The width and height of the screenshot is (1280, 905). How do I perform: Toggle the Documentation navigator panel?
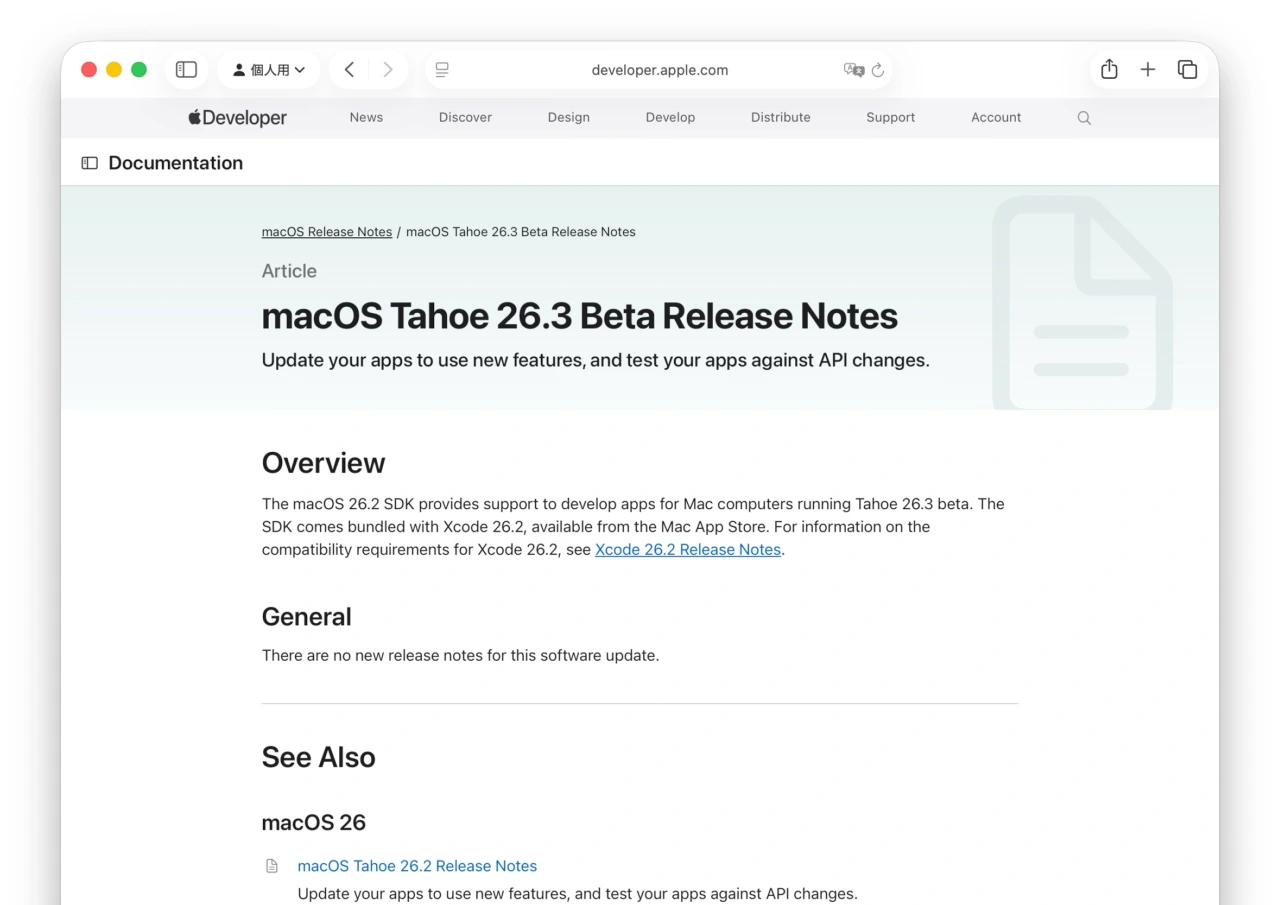[x=91, y=162]
